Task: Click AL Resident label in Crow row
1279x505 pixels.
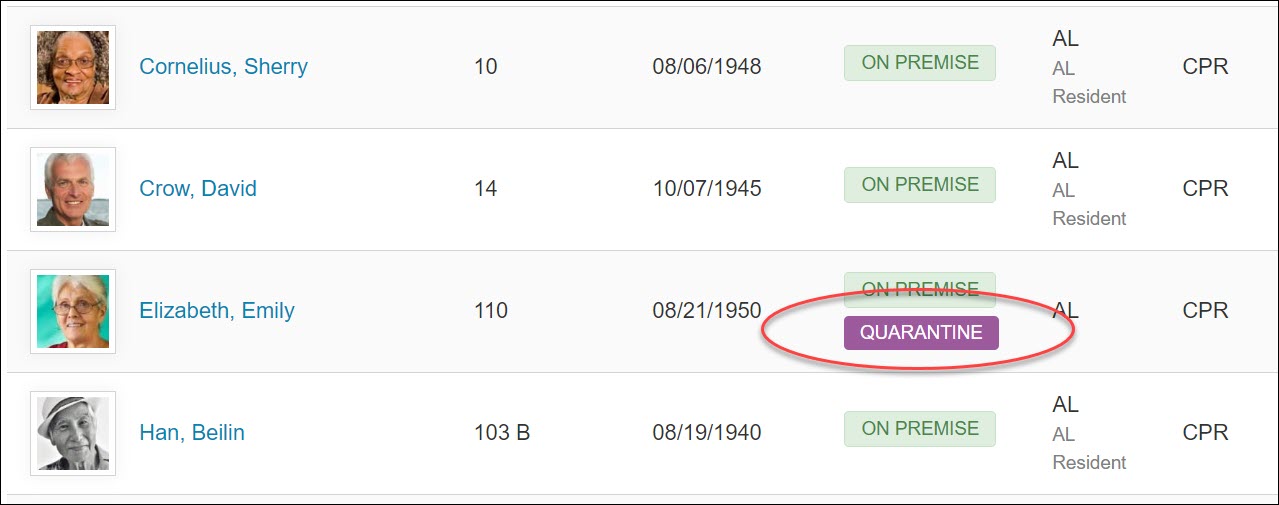Action: click(x=1089, y=204)
